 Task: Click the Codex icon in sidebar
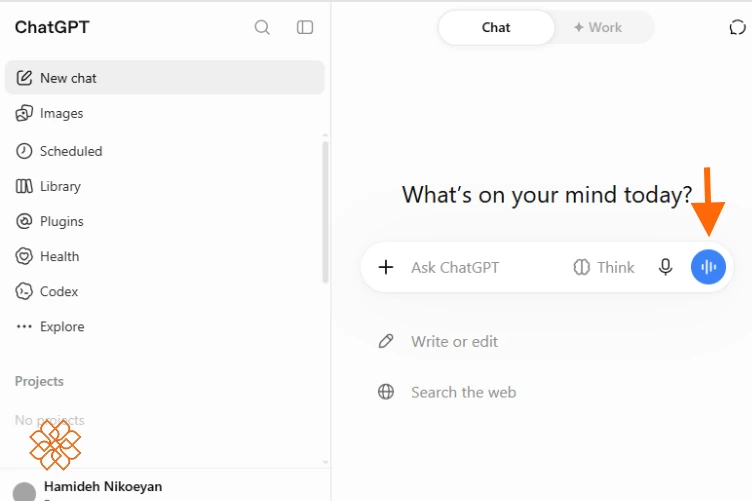click(x=24, y=291)
